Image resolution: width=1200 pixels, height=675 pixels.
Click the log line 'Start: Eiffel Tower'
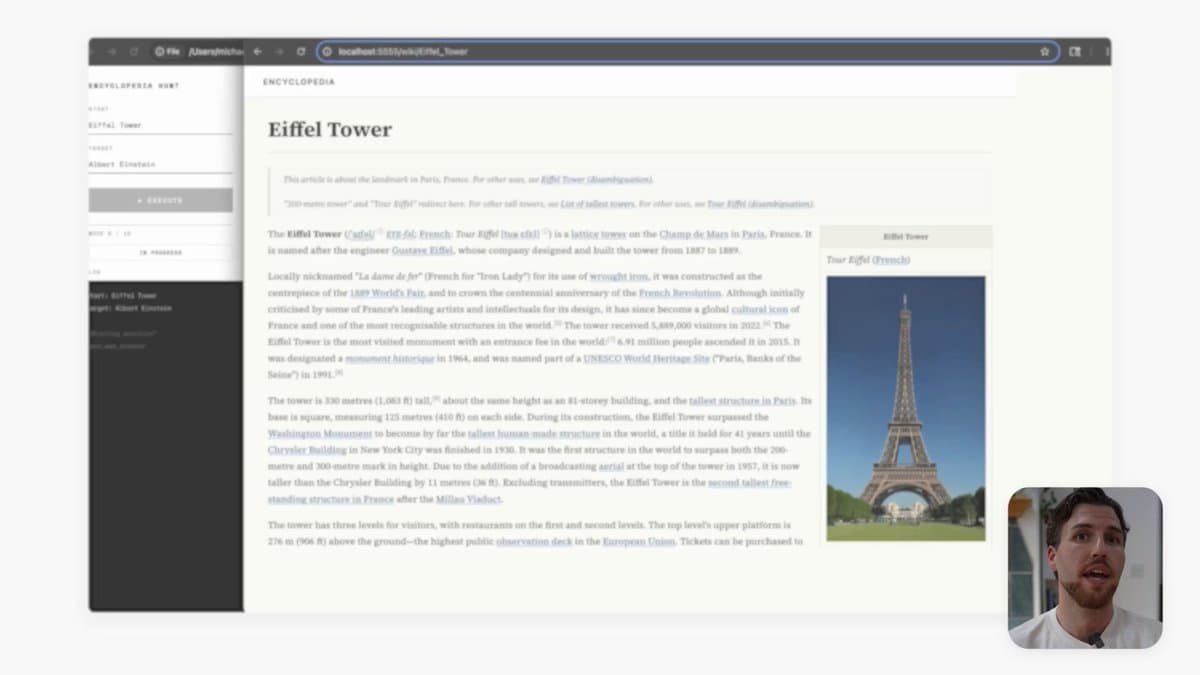click(x=123, y=296)
